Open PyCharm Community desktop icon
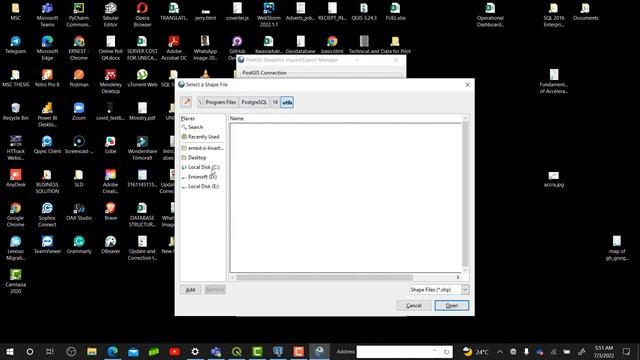The height and width of the screenshot is (360, 640). (79, 14)
